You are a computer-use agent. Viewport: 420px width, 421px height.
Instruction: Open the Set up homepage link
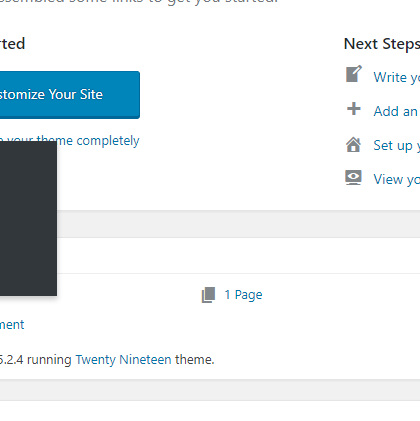point(396,146)
